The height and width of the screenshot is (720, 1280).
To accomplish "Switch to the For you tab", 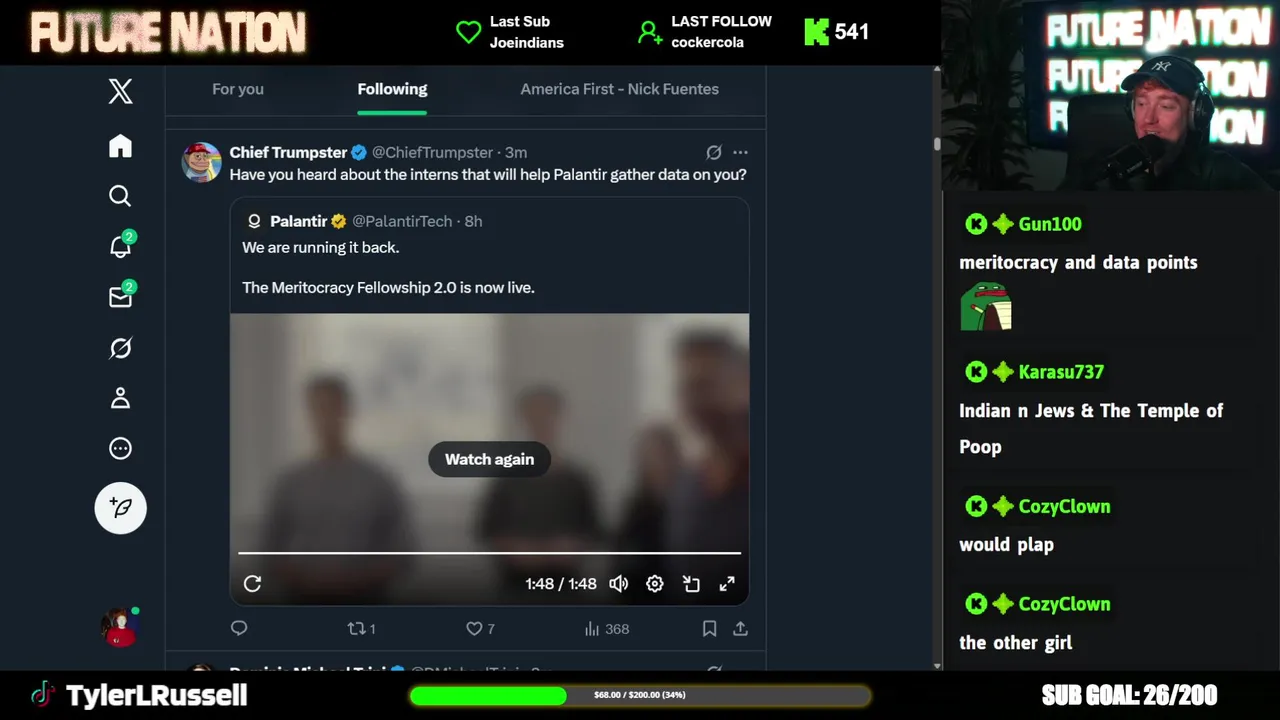I will [x=238, y=89].
